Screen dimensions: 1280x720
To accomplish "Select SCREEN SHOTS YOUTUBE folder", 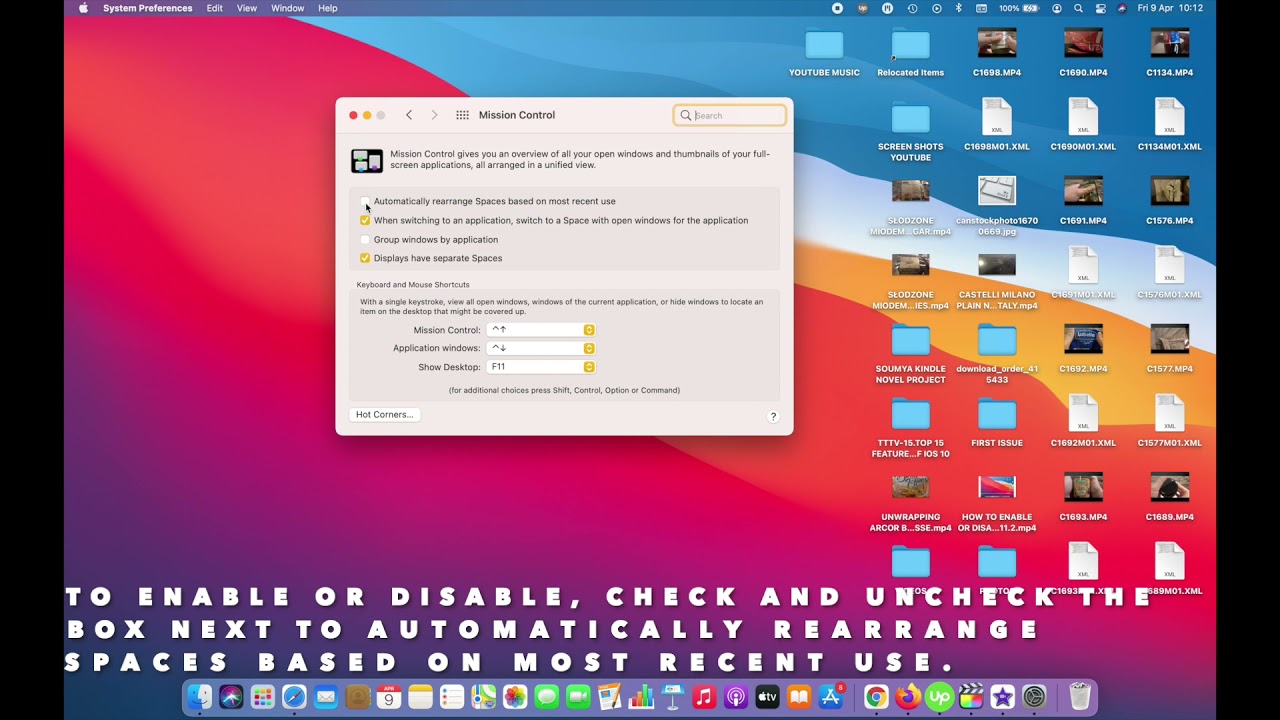I will [x=910, y=133].
